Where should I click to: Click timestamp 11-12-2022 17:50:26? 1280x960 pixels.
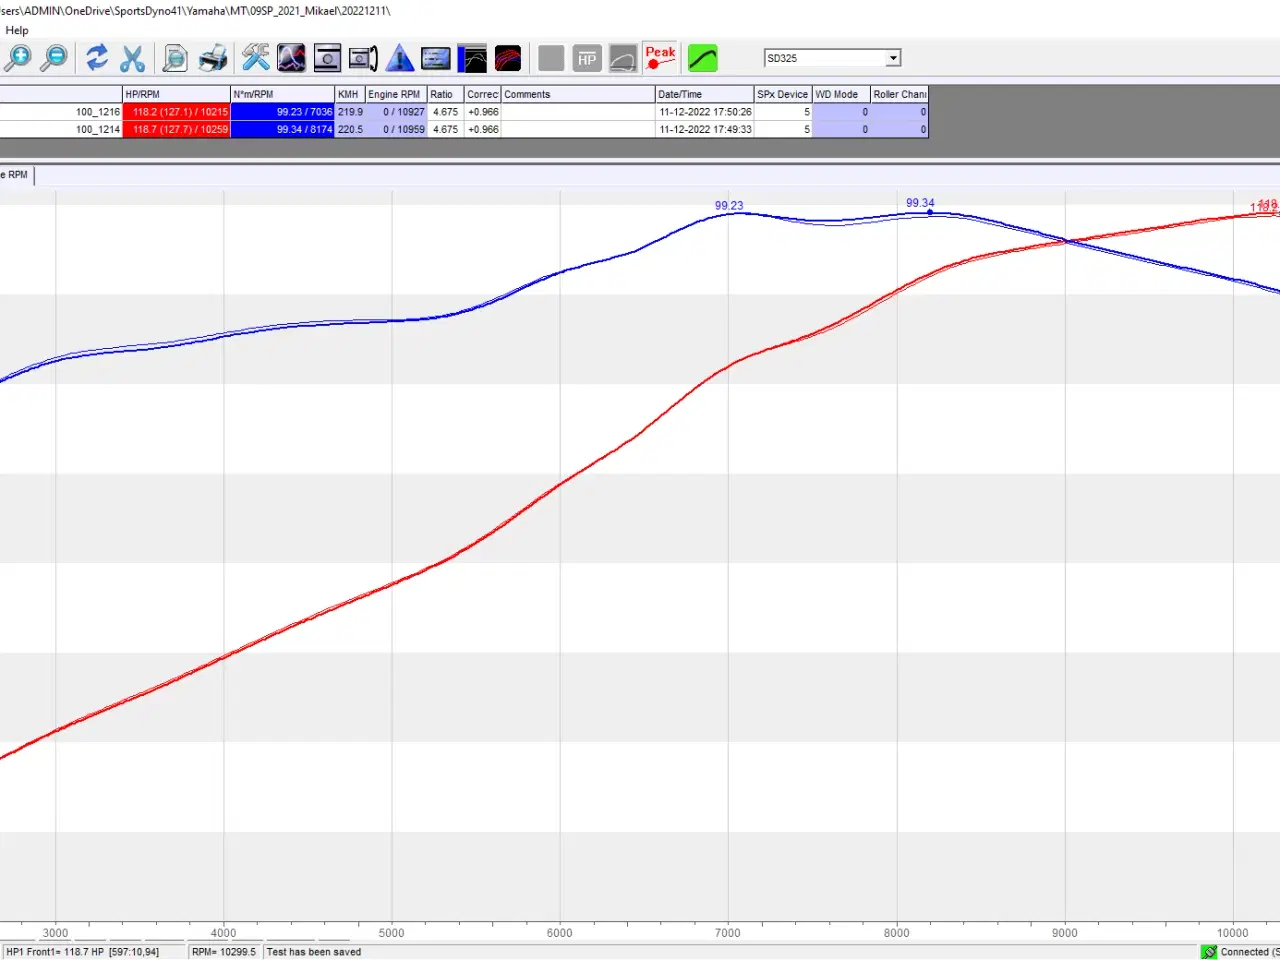pos(705,112)
